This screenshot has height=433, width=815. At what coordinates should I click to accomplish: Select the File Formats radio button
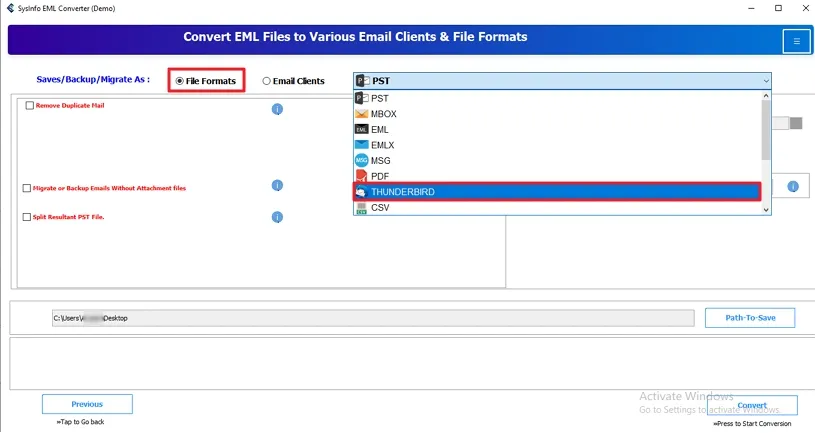coord(179,81)
